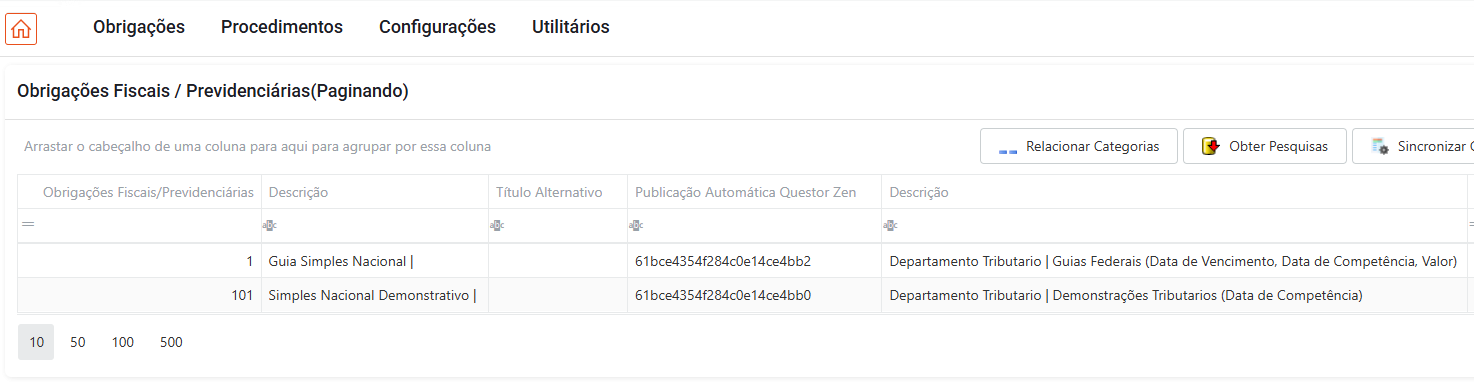Open the equals filter icon for Obrigações column
This screenshot has width=1474, height=382.
pos(28,225)
